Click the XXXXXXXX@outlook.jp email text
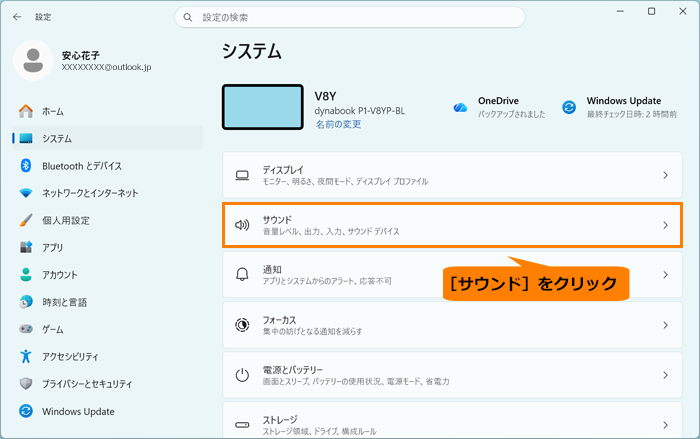This screenshot has height=439, width=700. click(x=106, y=67)
